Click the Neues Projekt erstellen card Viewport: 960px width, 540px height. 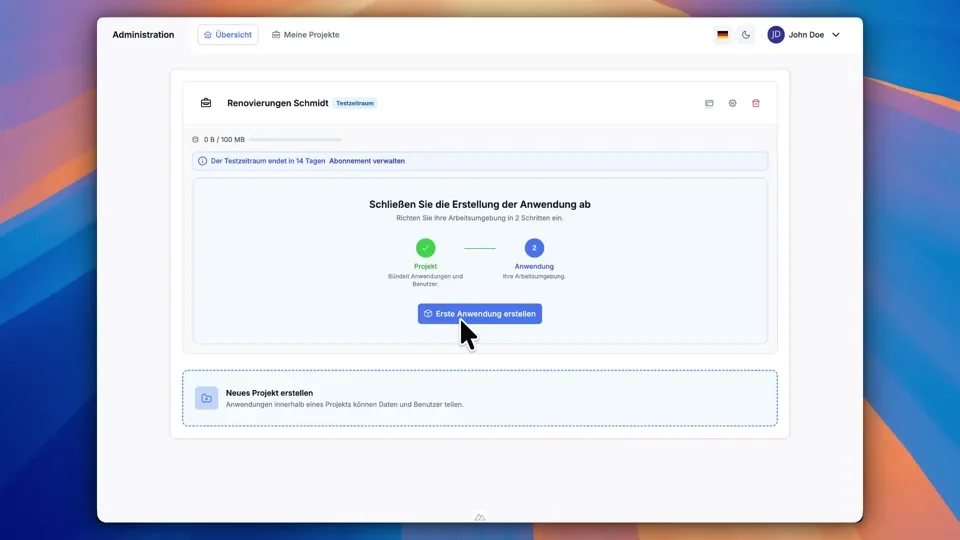480,398
